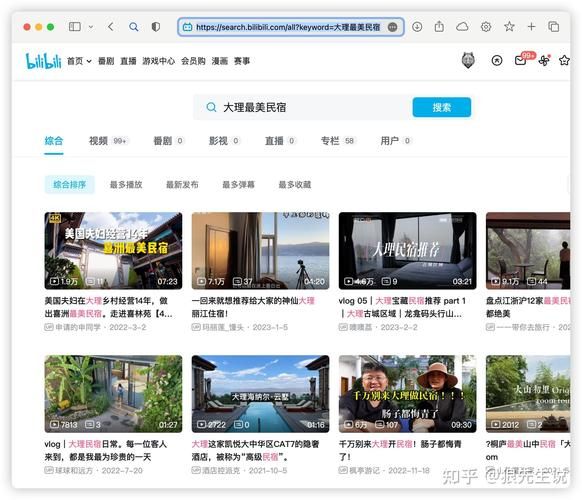Open title 大理这家凯悦大中华区CAT7的隐奢酒店

click(255, 450)
